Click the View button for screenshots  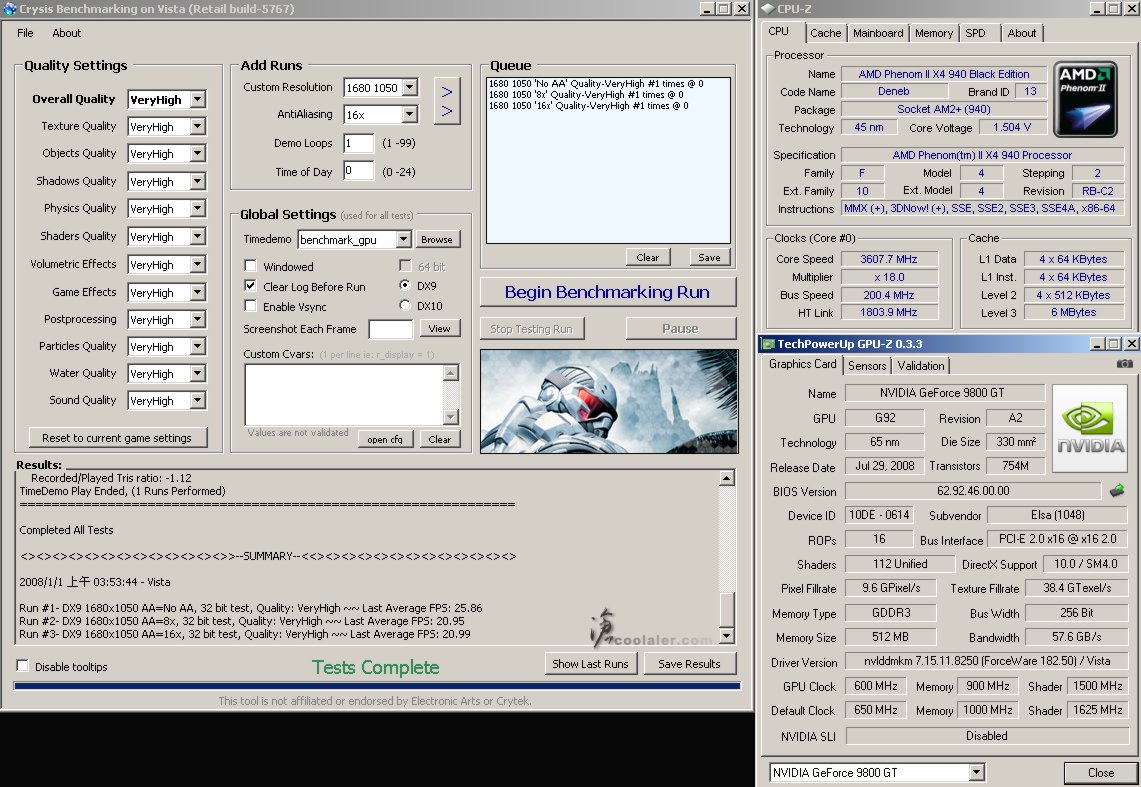[x=440, y=329]
